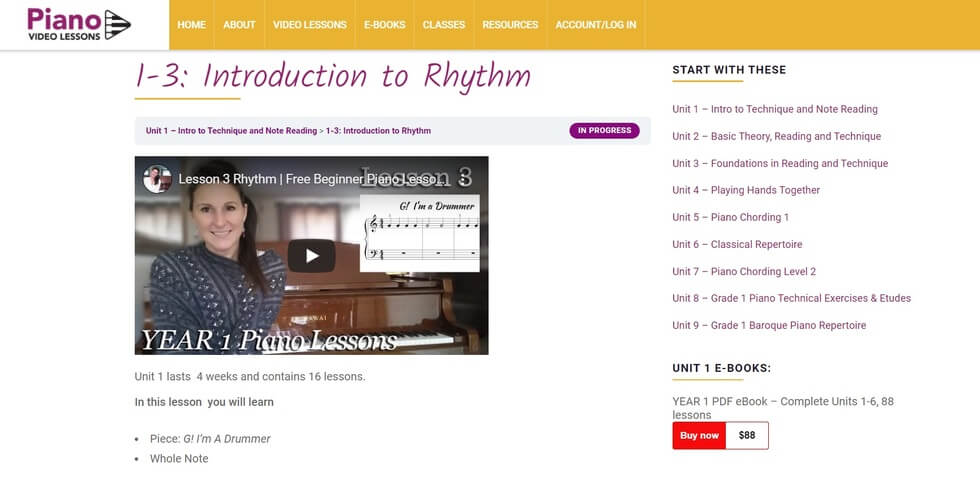Play the Lesson 3 Rhythm video
Screen dimensions: 980x480
tap(311, 256)
